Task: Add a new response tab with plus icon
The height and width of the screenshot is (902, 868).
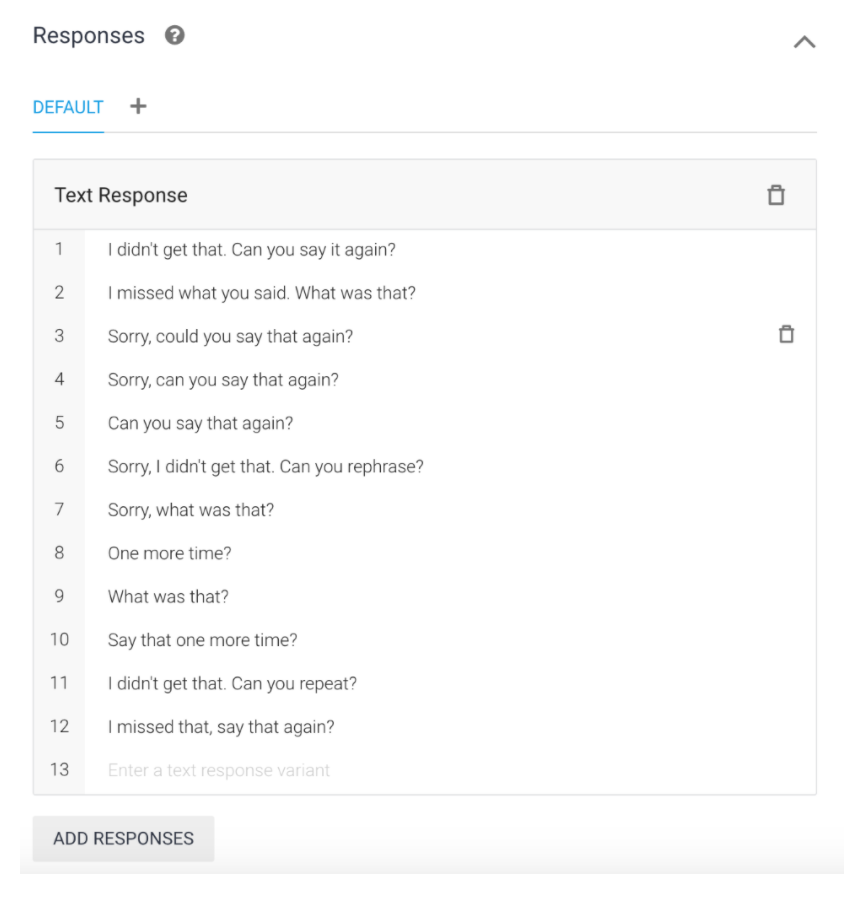Action: [138, 106]
